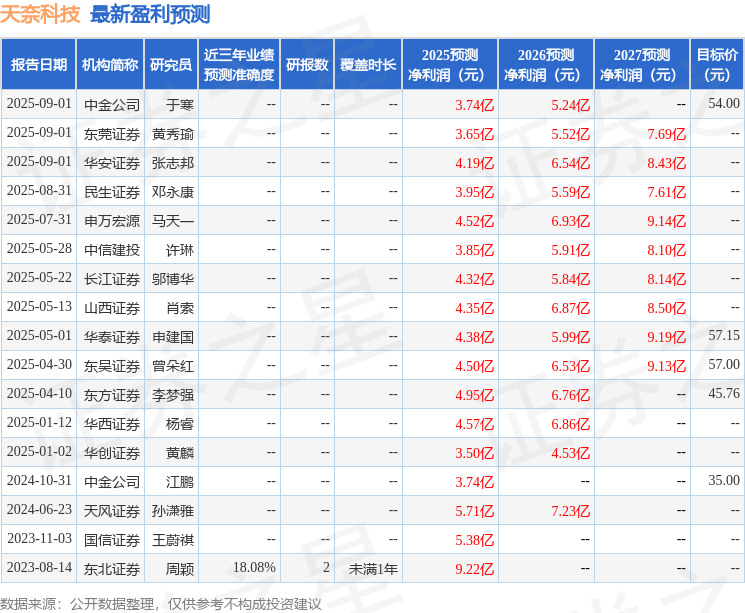
Task: Click the 2025预测净利润 column header
Action: click(449, 64)
